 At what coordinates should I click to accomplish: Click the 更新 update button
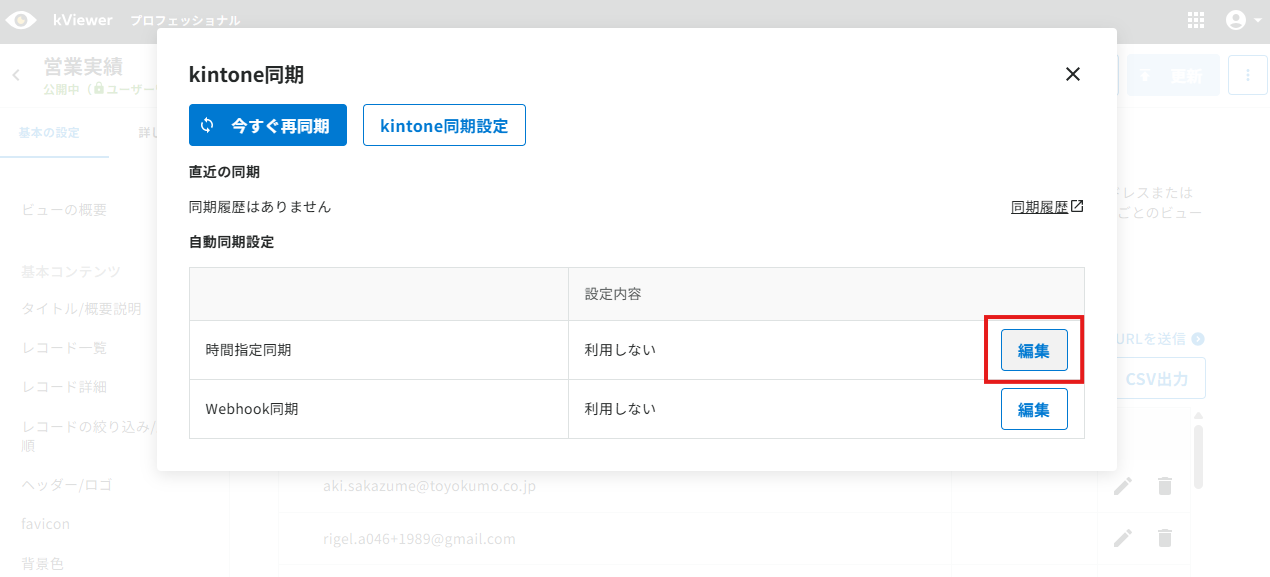pyautogui.click(x=1174, y=75)
